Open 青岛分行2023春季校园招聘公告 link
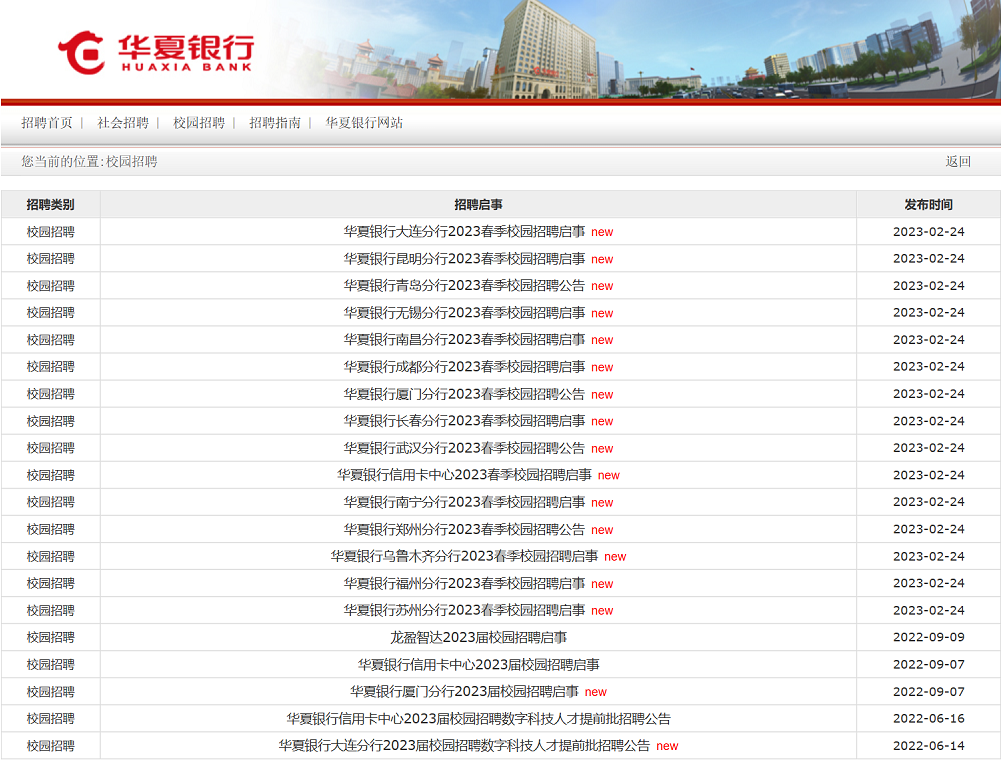Image resolution: width=1003 pixels, height=761 pixels. click(x=464, y=286)
